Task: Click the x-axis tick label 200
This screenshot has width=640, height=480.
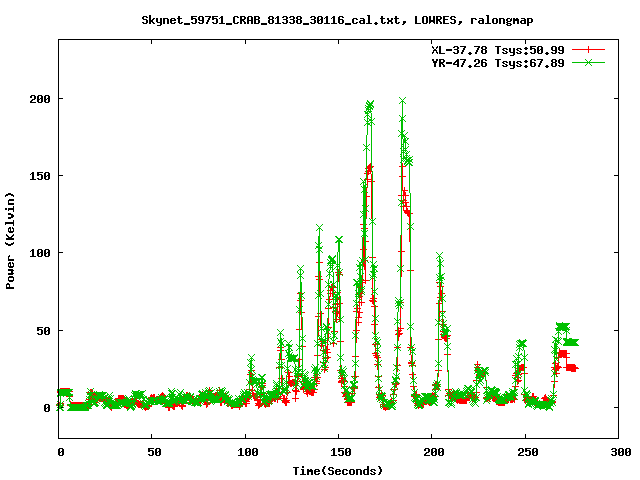Action: (434, 452)
